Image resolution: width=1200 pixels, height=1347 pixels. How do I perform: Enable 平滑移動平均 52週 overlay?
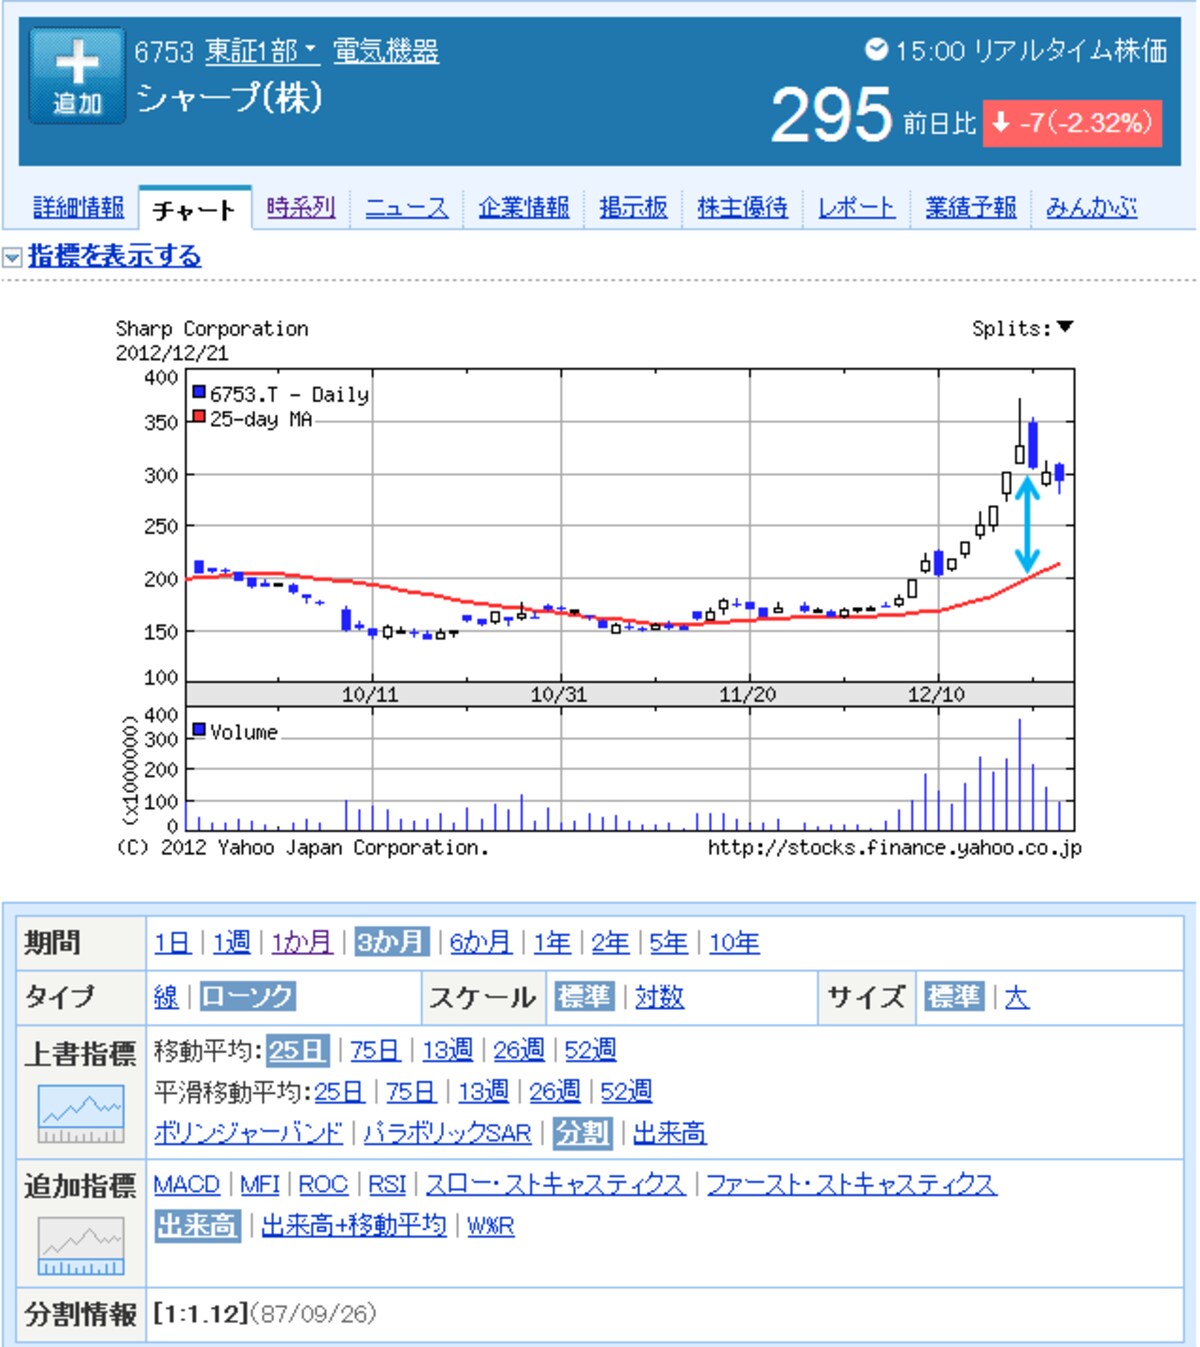[626, 1091]
